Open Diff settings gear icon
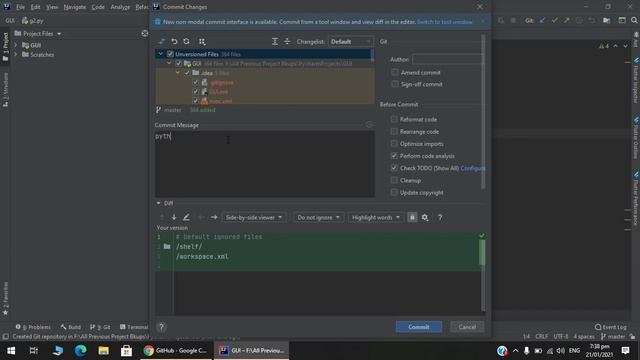Screen dimensions: 640x360 [425, 218]
